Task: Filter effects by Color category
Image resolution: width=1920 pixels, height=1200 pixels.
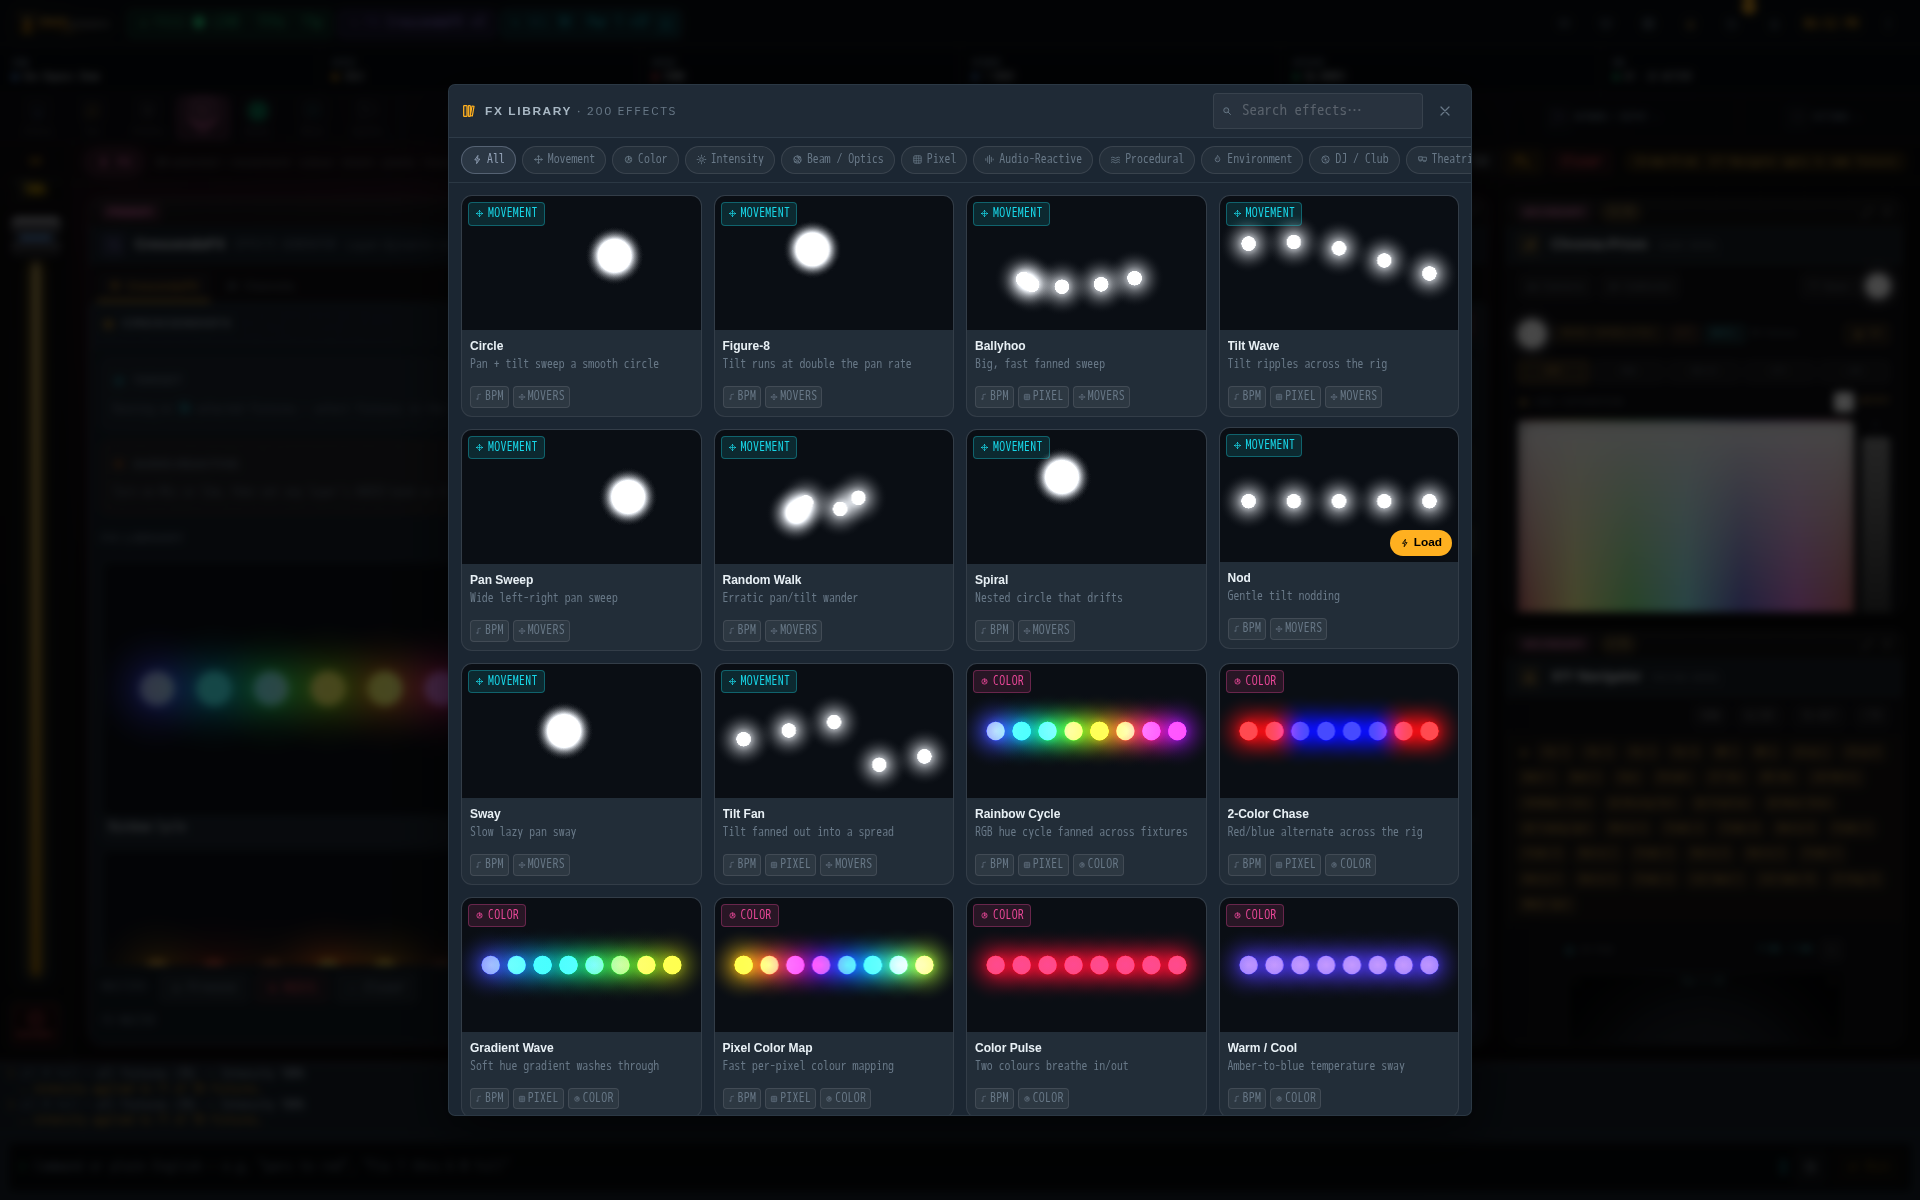Action: coord(645,160)
